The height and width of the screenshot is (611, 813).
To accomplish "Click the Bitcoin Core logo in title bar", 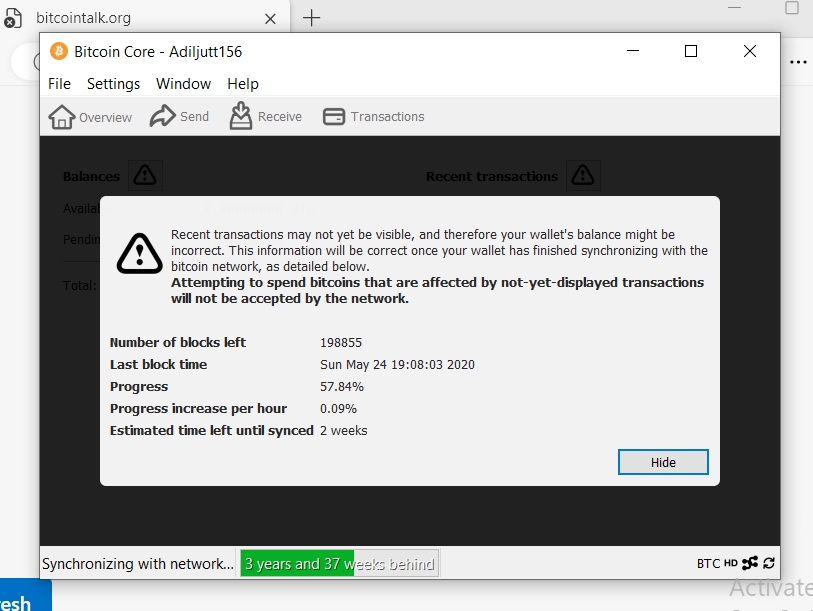I will [x=59, y=51].
